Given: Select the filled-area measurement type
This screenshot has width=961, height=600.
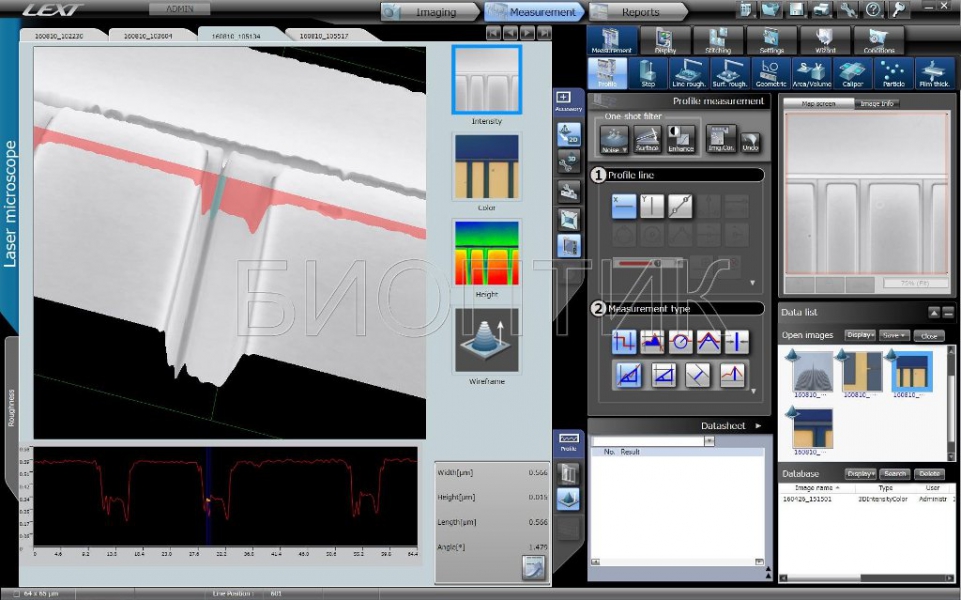Looking at the screenshot, I should click(x=652, y=342).
